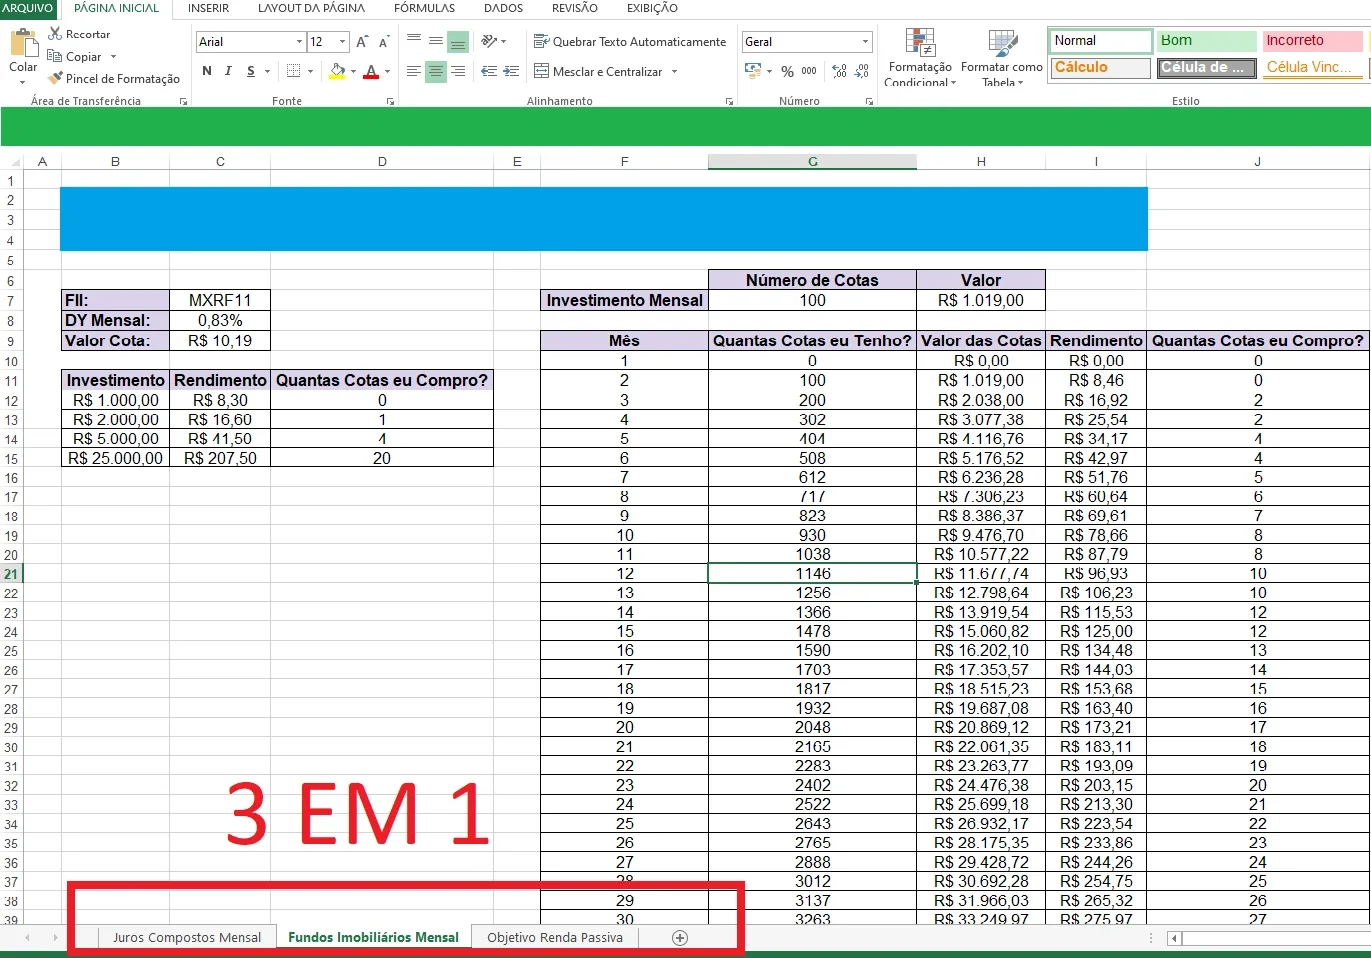Open the Juros Compostos Mensal sheet
Viewport: 1371px width, 958px height.
point(187,937)
